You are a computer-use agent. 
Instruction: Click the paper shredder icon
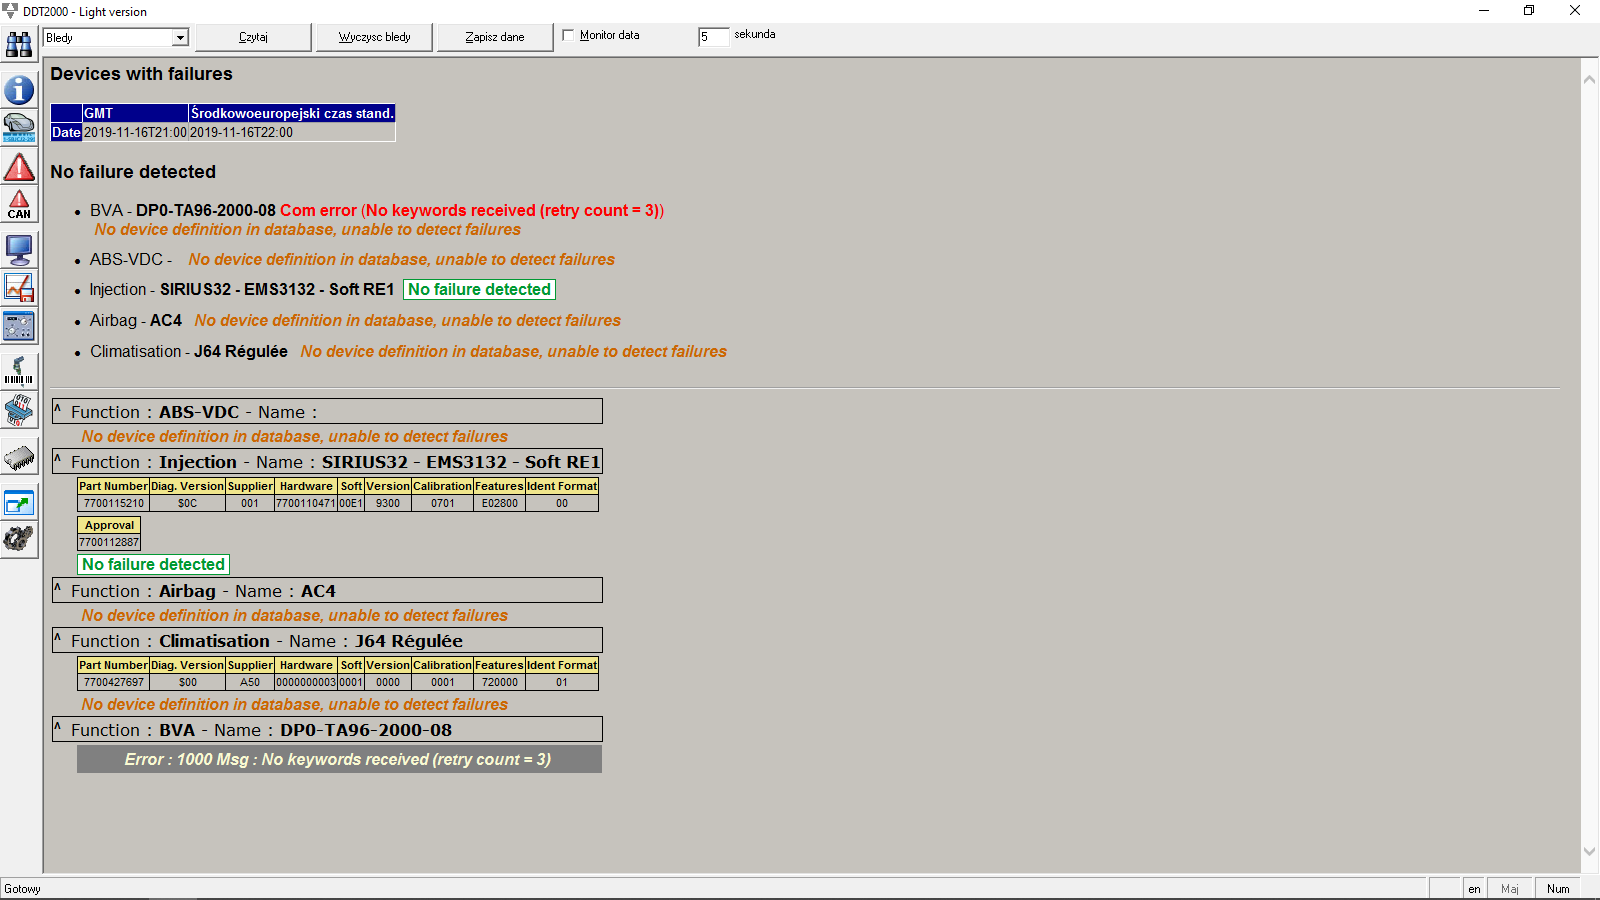(19, 409)
